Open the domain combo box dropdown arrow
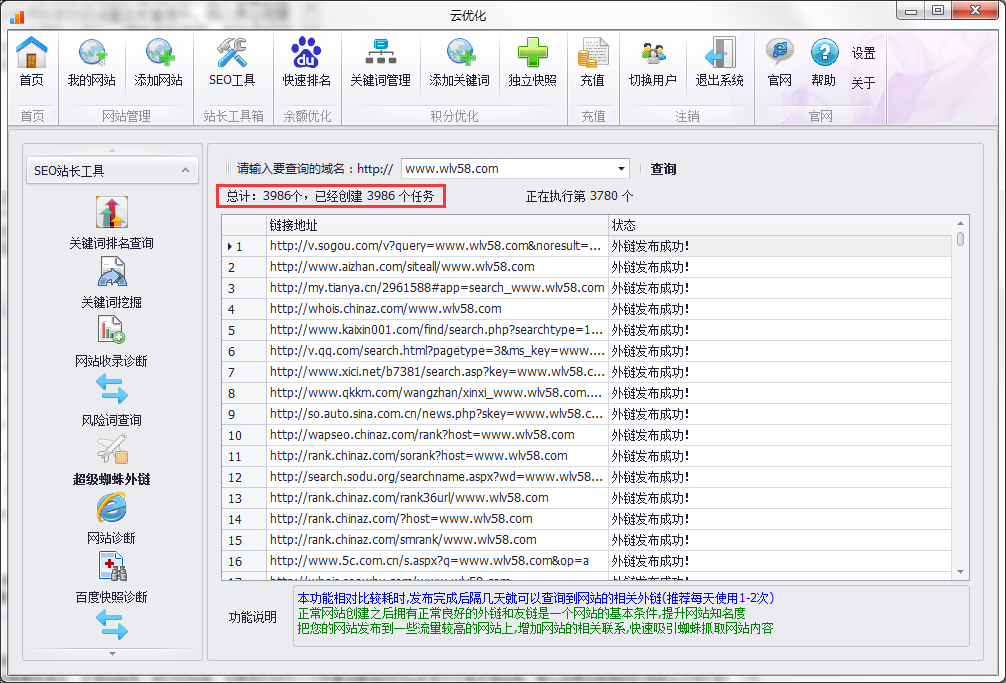 pyautogui.click(x=622, y=169)
